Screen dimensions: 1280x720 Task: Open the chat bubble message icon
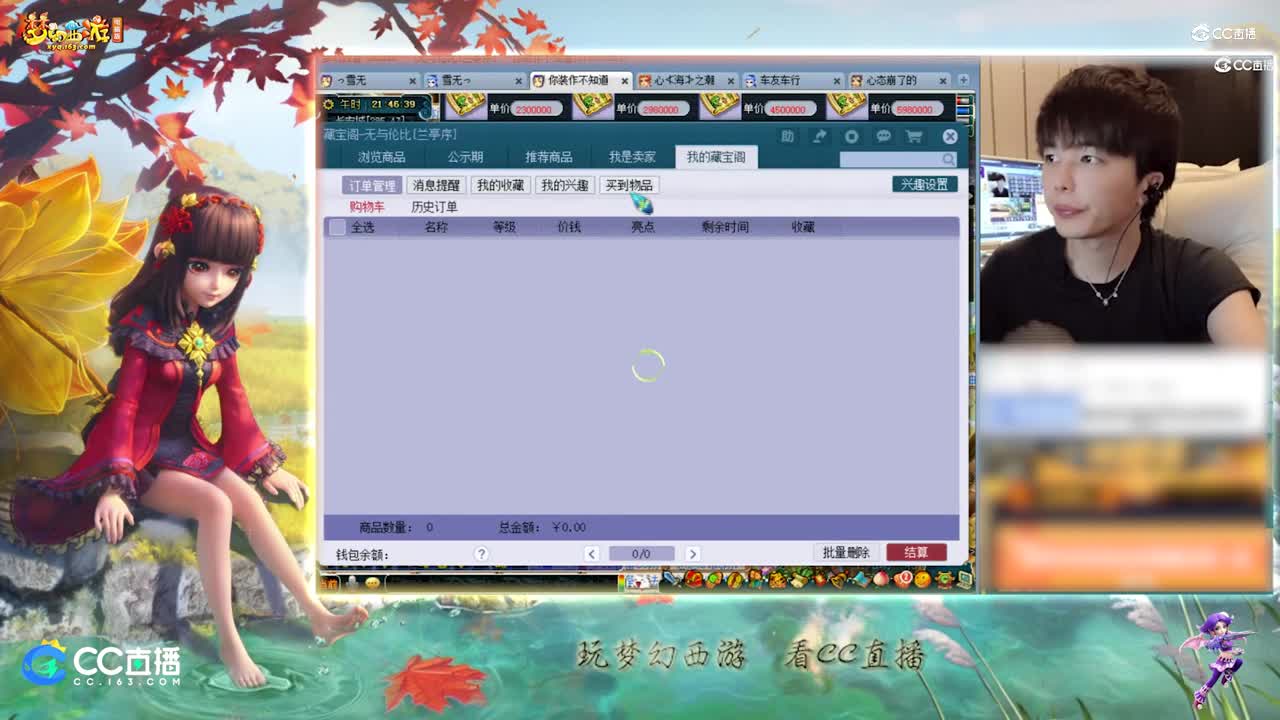[x=883, y=136]
